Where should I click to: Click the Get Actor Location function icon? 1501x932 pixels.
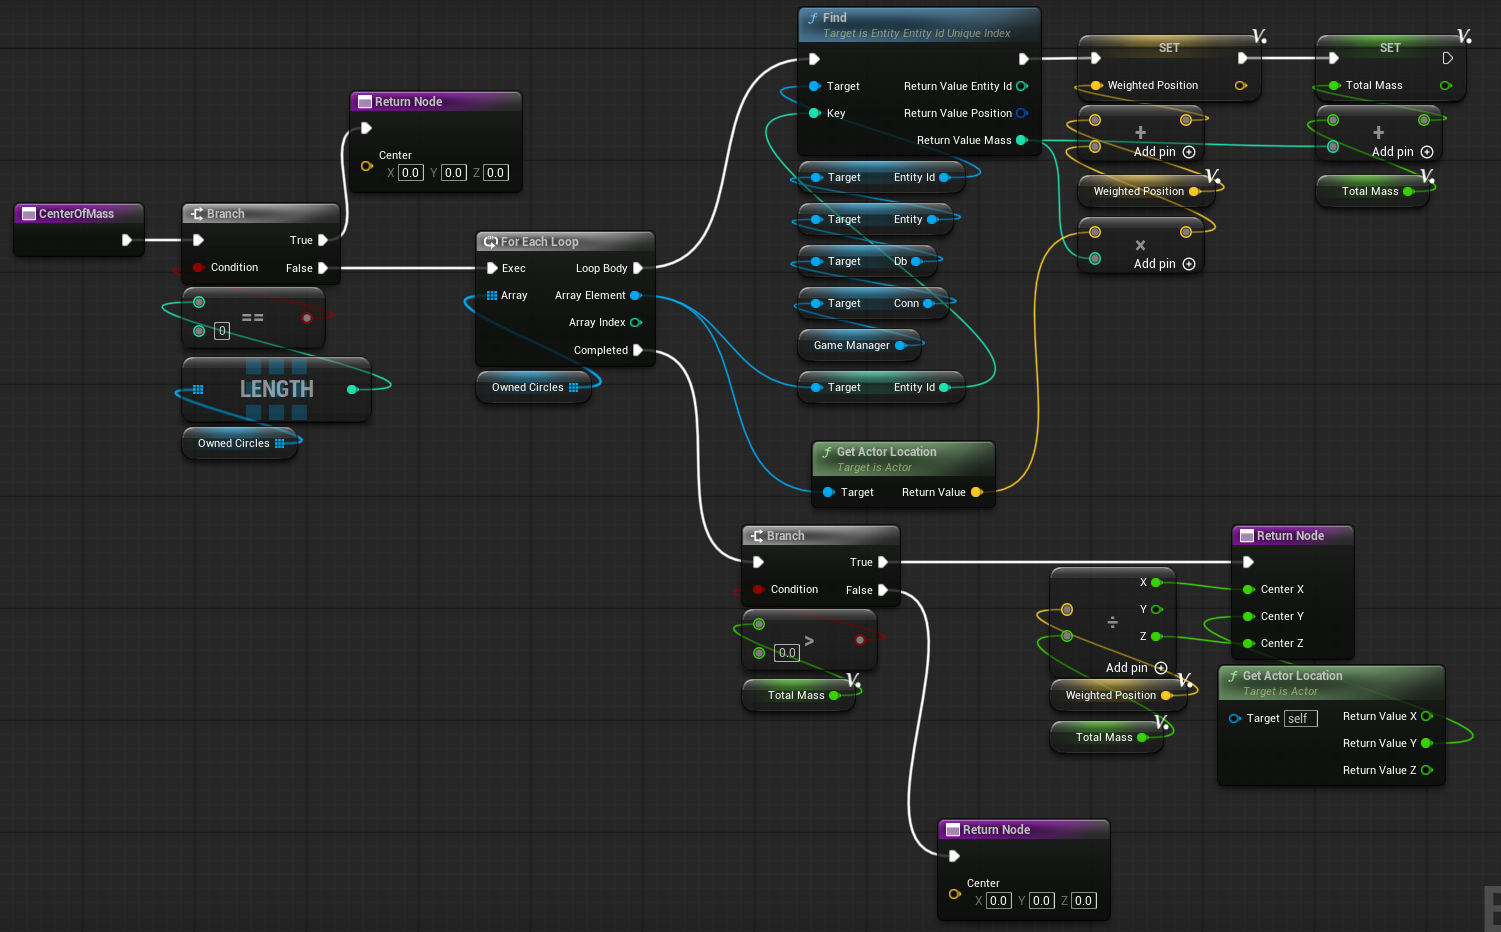pos(826,451)
